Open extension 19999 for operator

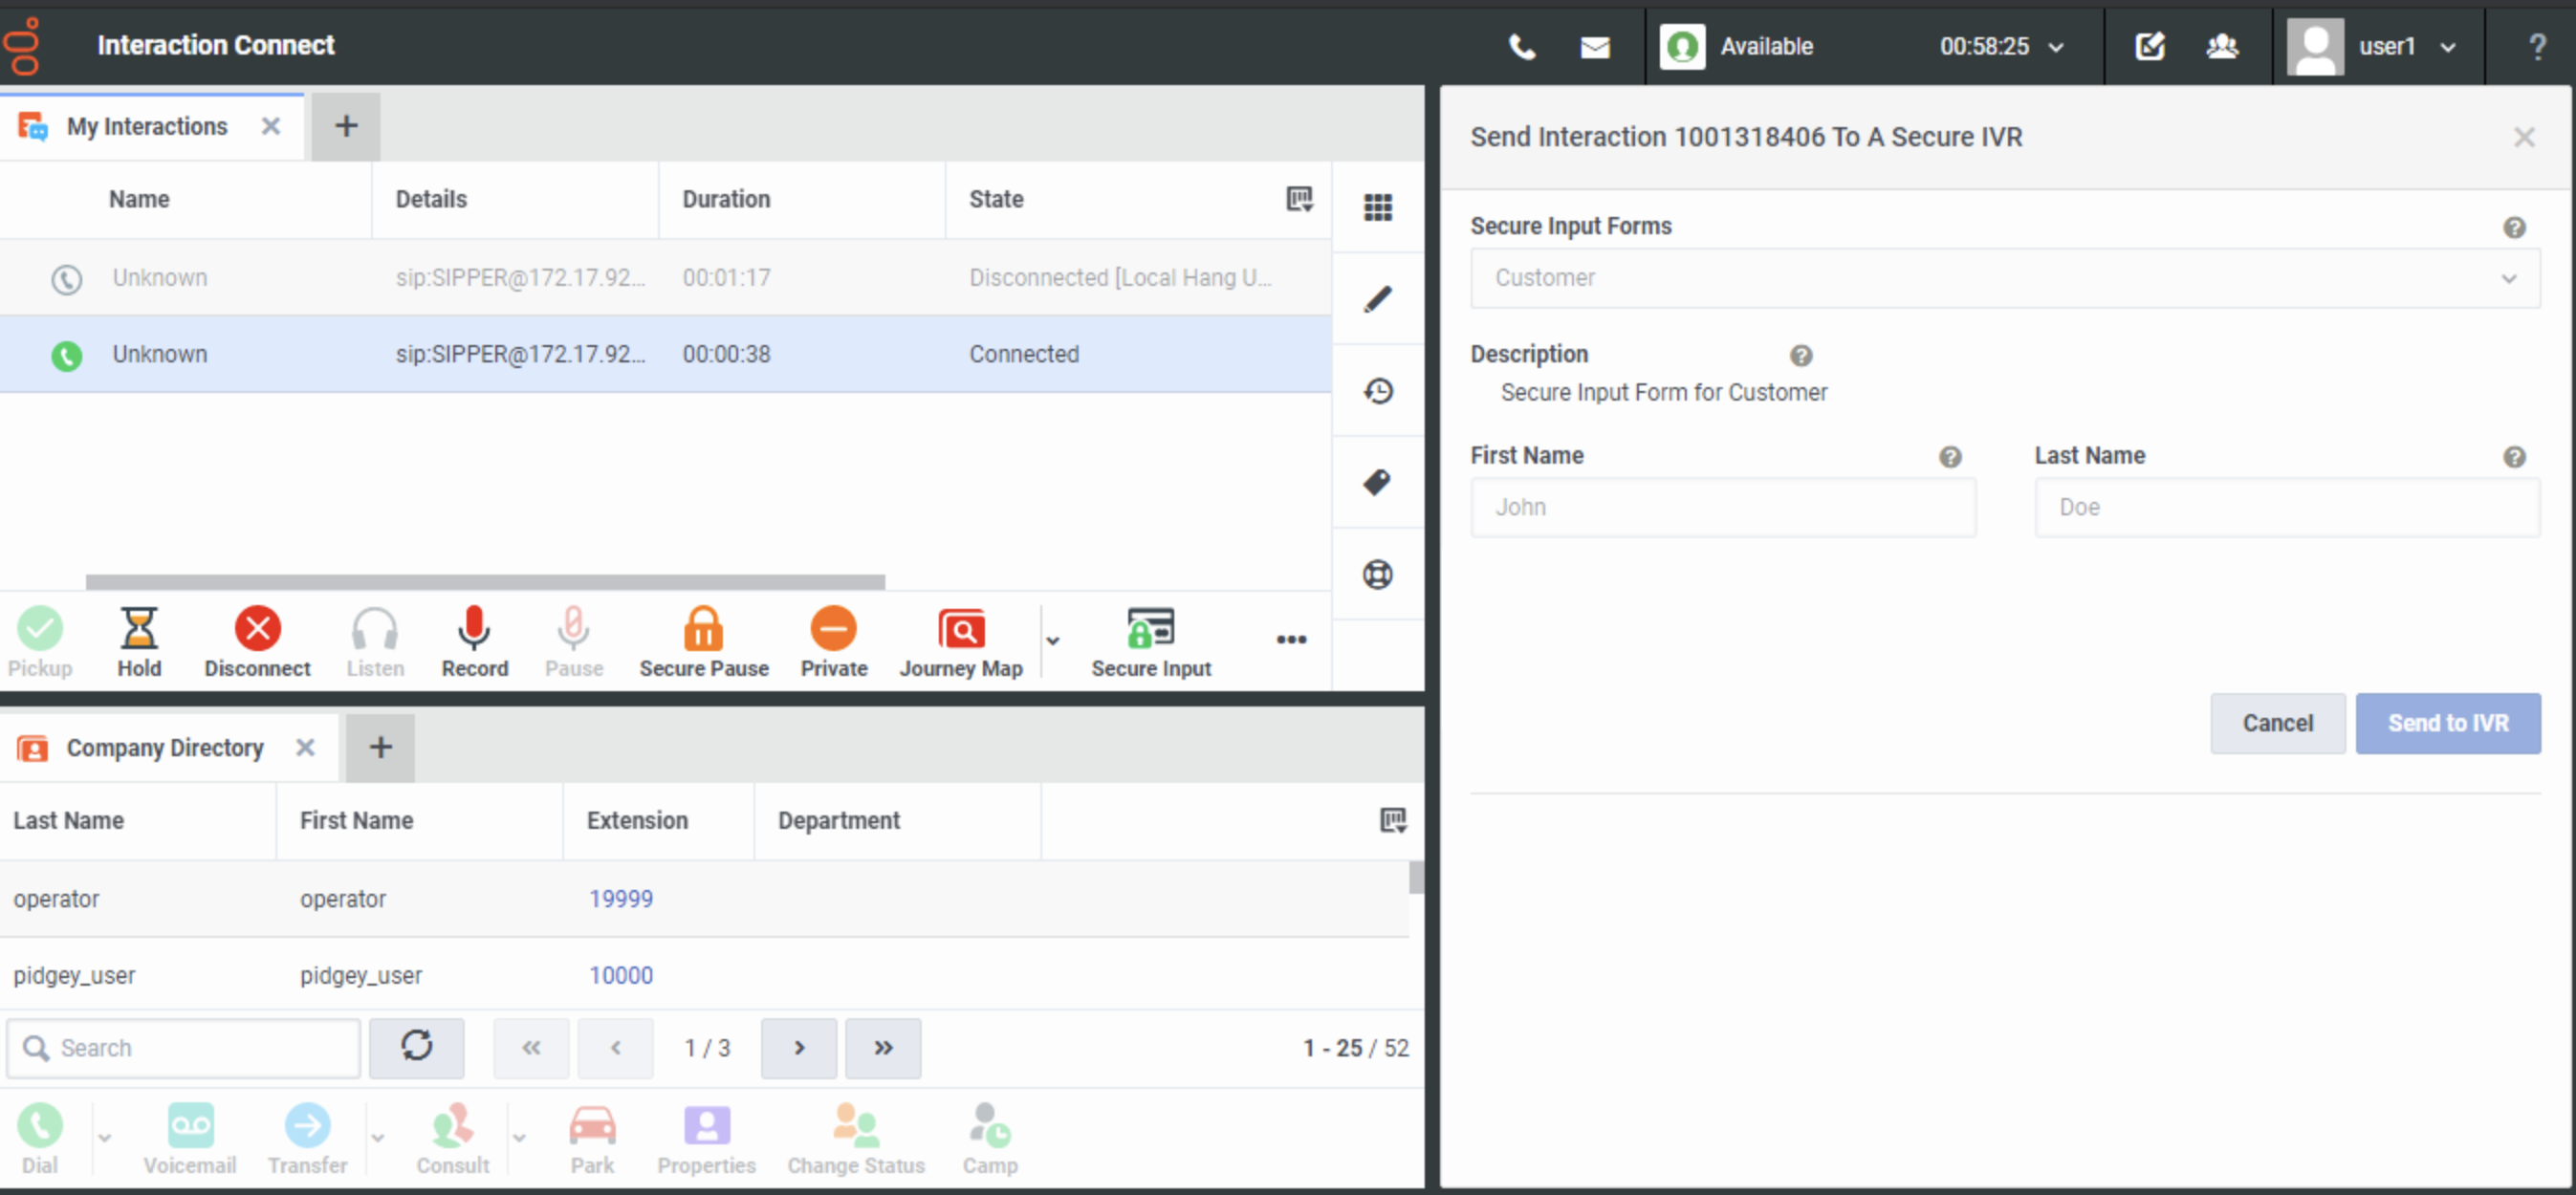pos(621,898)
